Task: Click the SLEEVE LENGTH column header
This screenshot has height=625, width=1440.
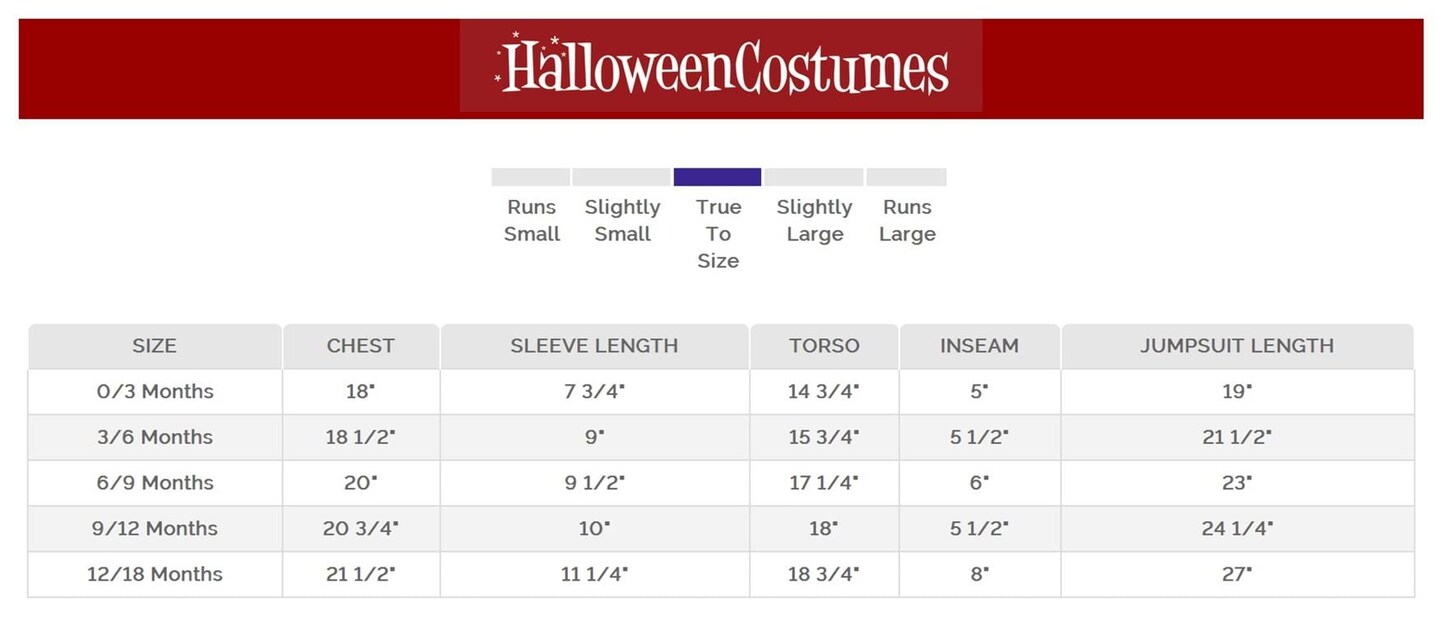Action: tap(594, 346)
